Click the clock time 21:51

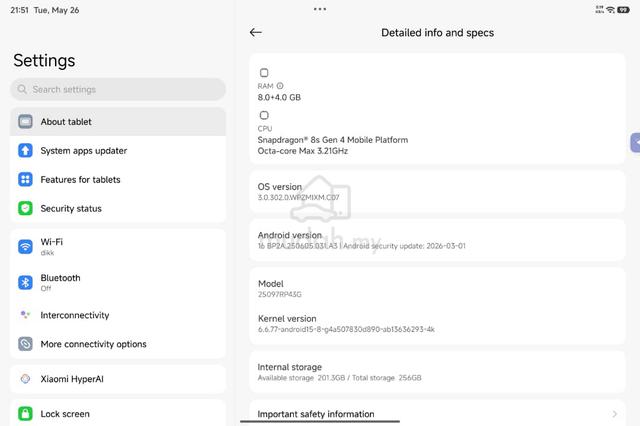[19, 10]
